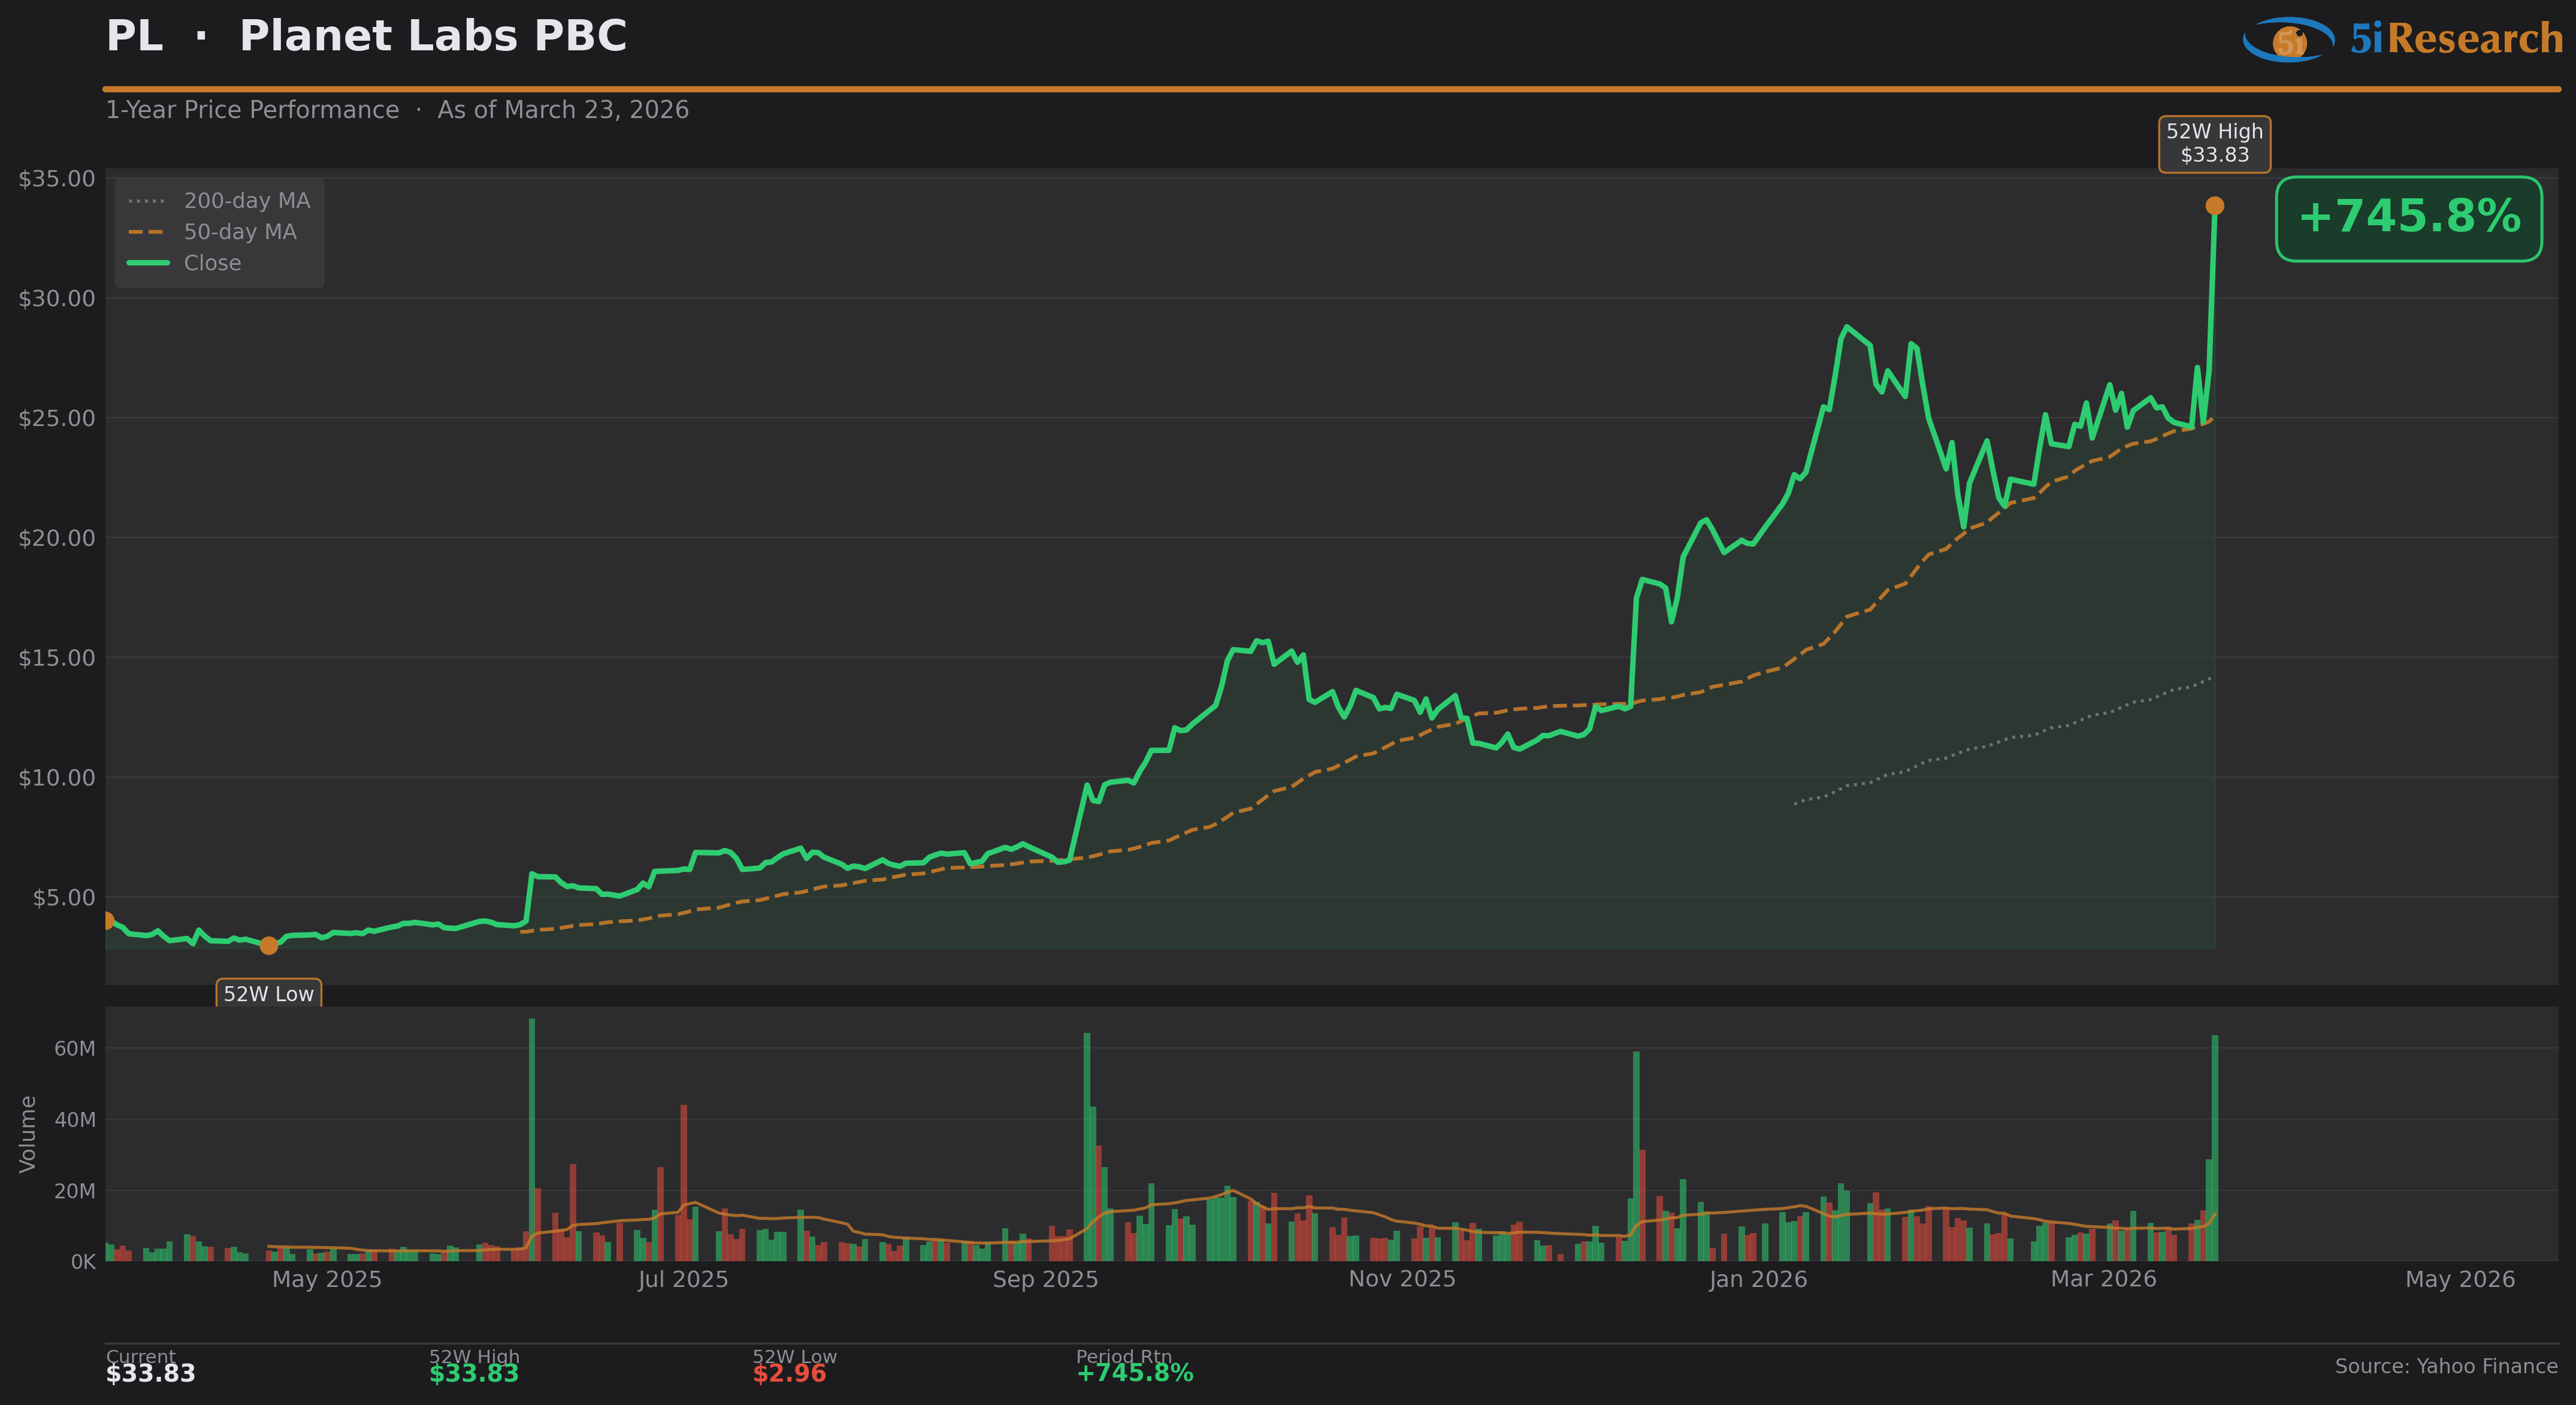Click the red 52W Low $2.96 footer value
Viewport: 2576px width, 1405px height.
pos(789,1373)
